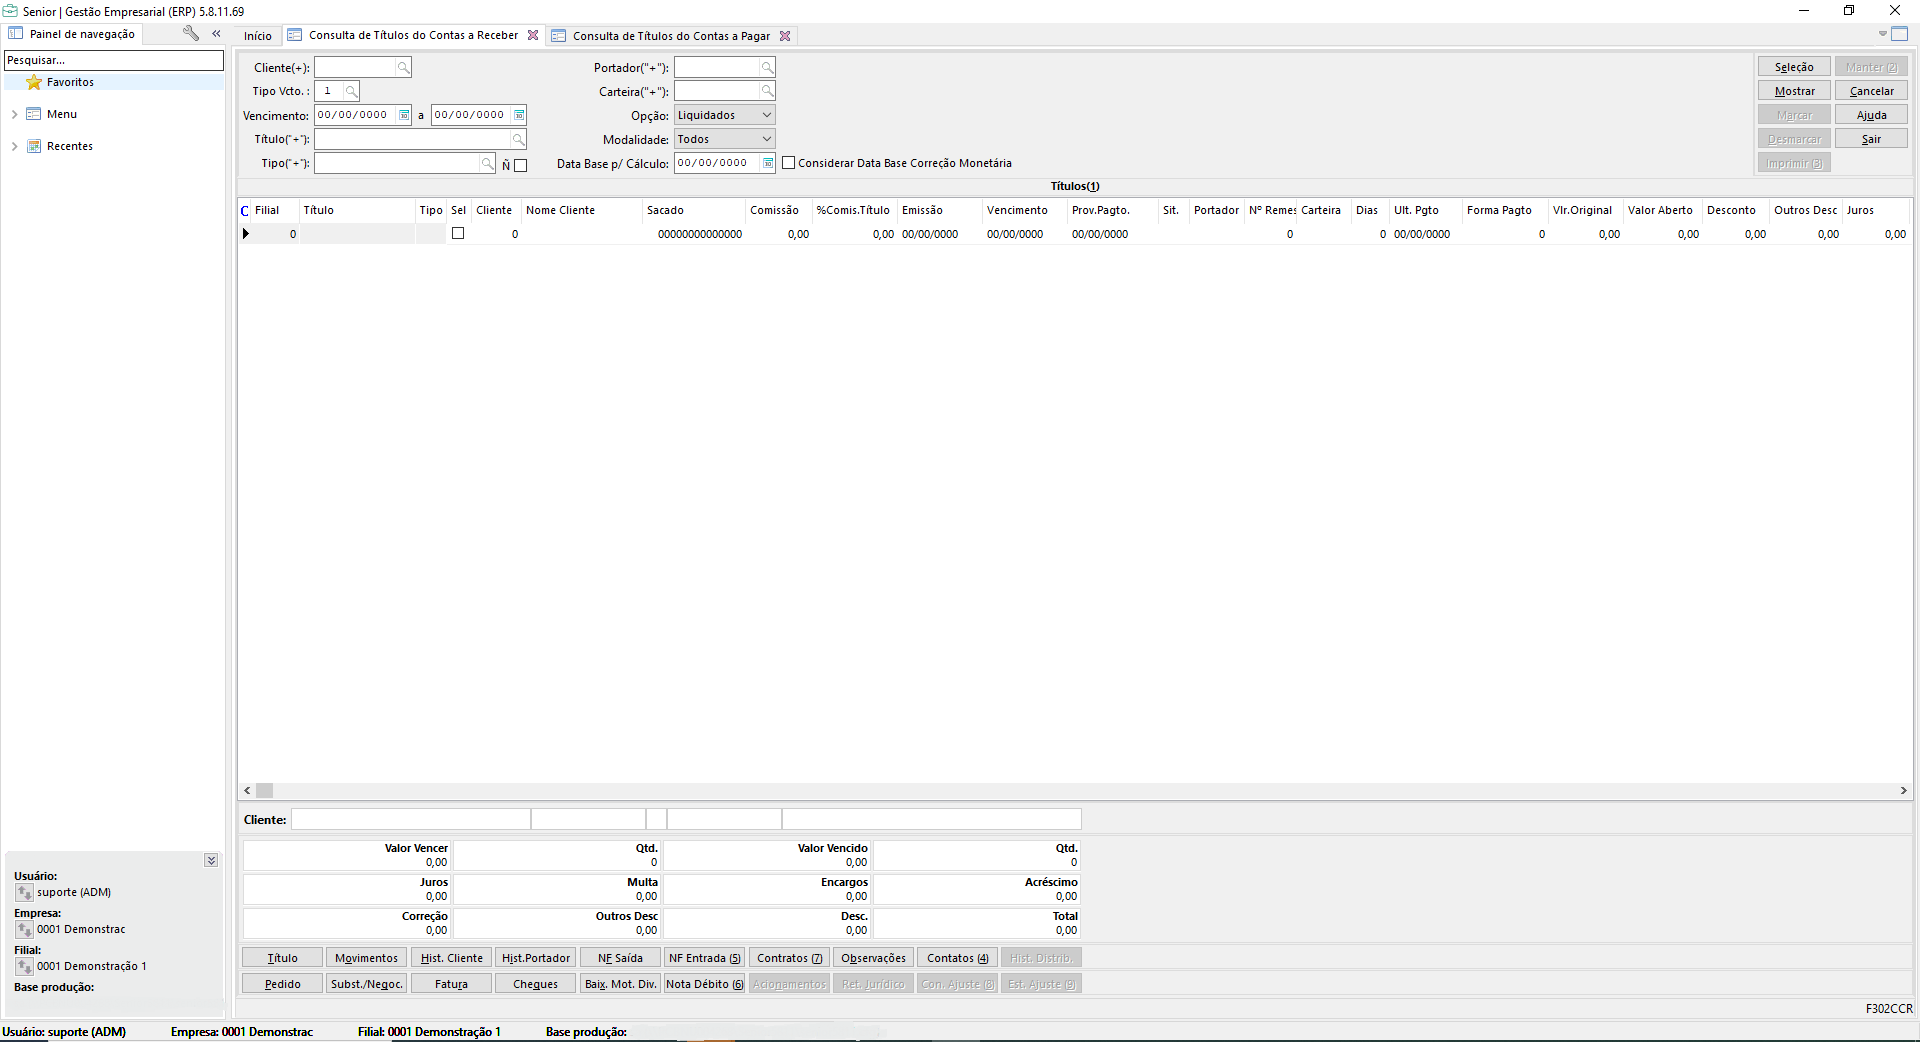
Task: Expand the Menu tree node
Action: coord(14,114)
